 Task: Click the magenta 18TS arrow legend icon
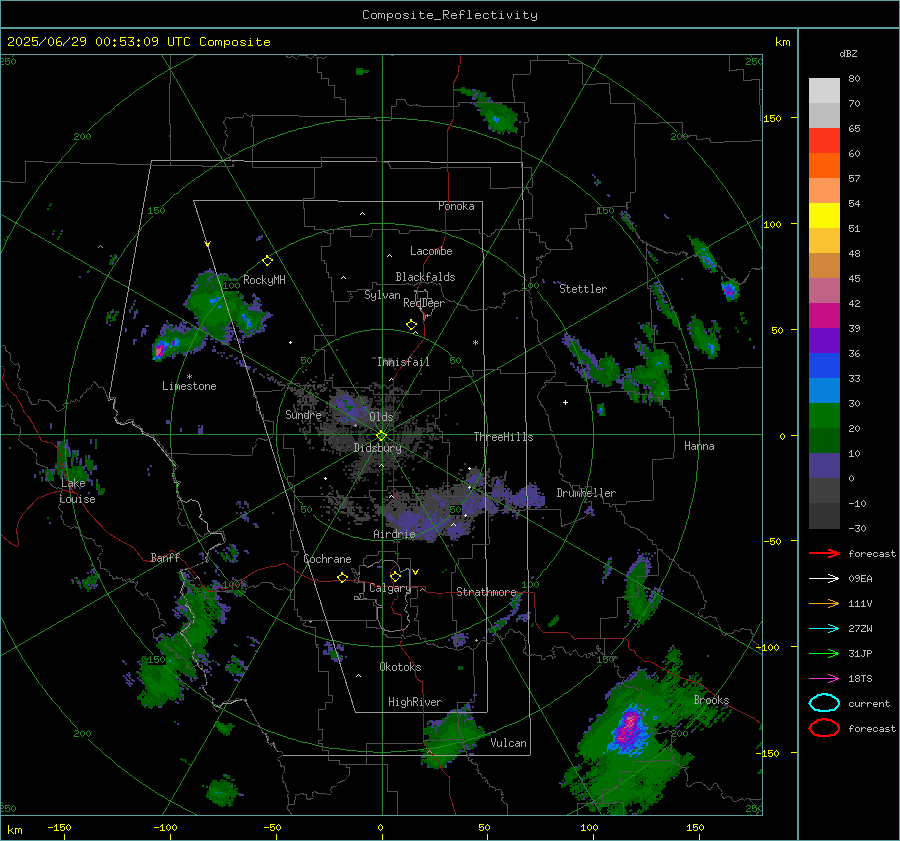[824, 678]
